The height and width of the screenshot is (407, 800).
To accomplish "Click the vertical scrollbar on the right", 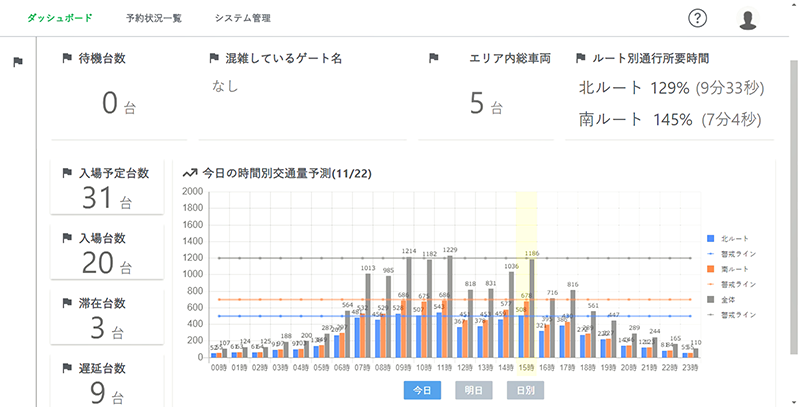I will coord(794,200).
